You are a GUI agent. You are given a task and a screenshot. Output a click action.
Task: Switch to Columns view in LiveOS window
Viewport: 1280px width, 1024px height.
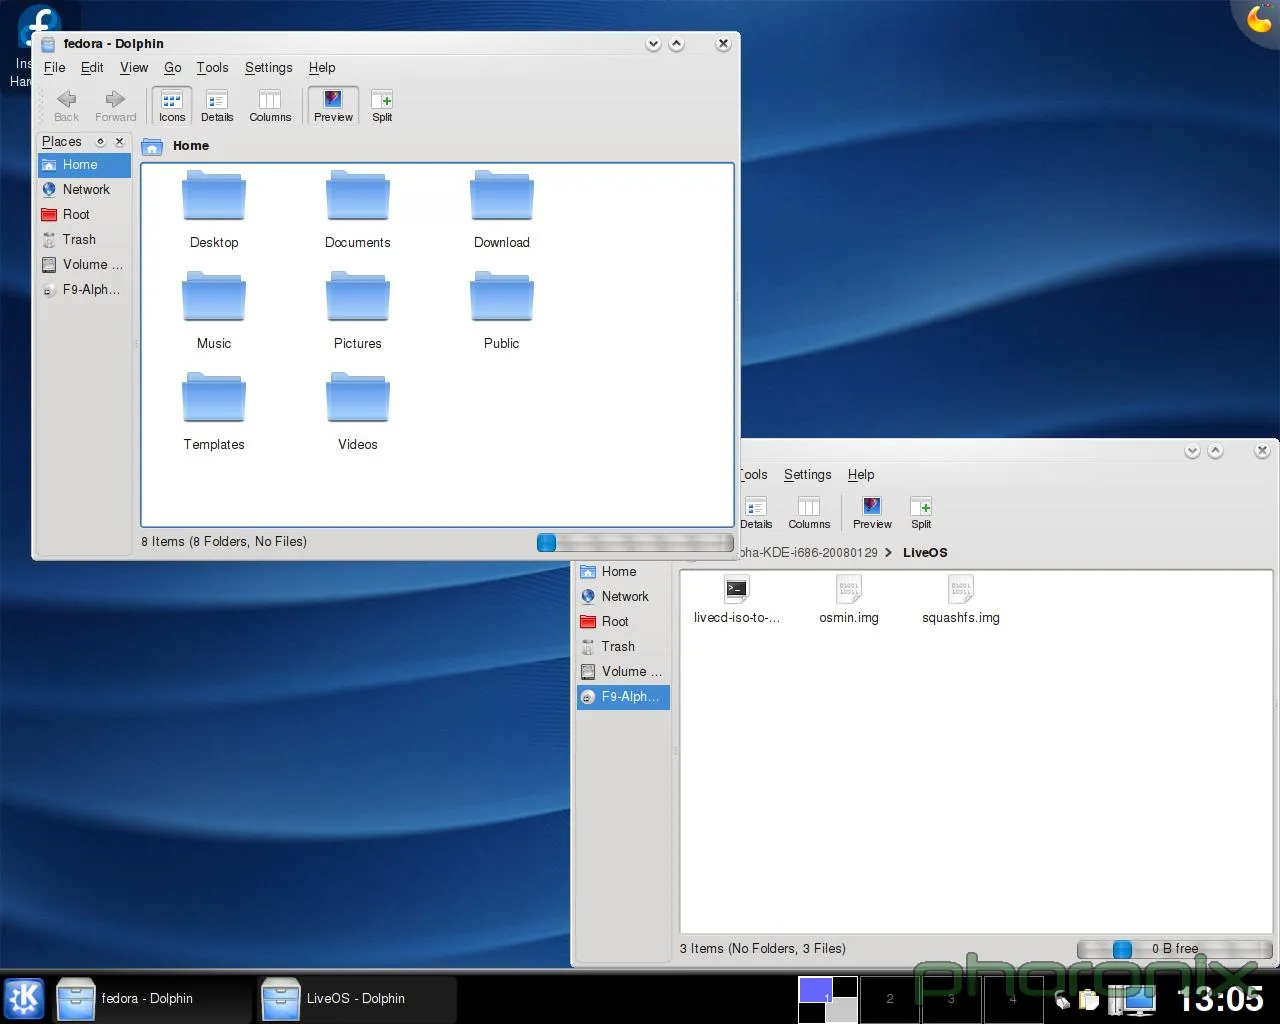(x=809, y=513)
